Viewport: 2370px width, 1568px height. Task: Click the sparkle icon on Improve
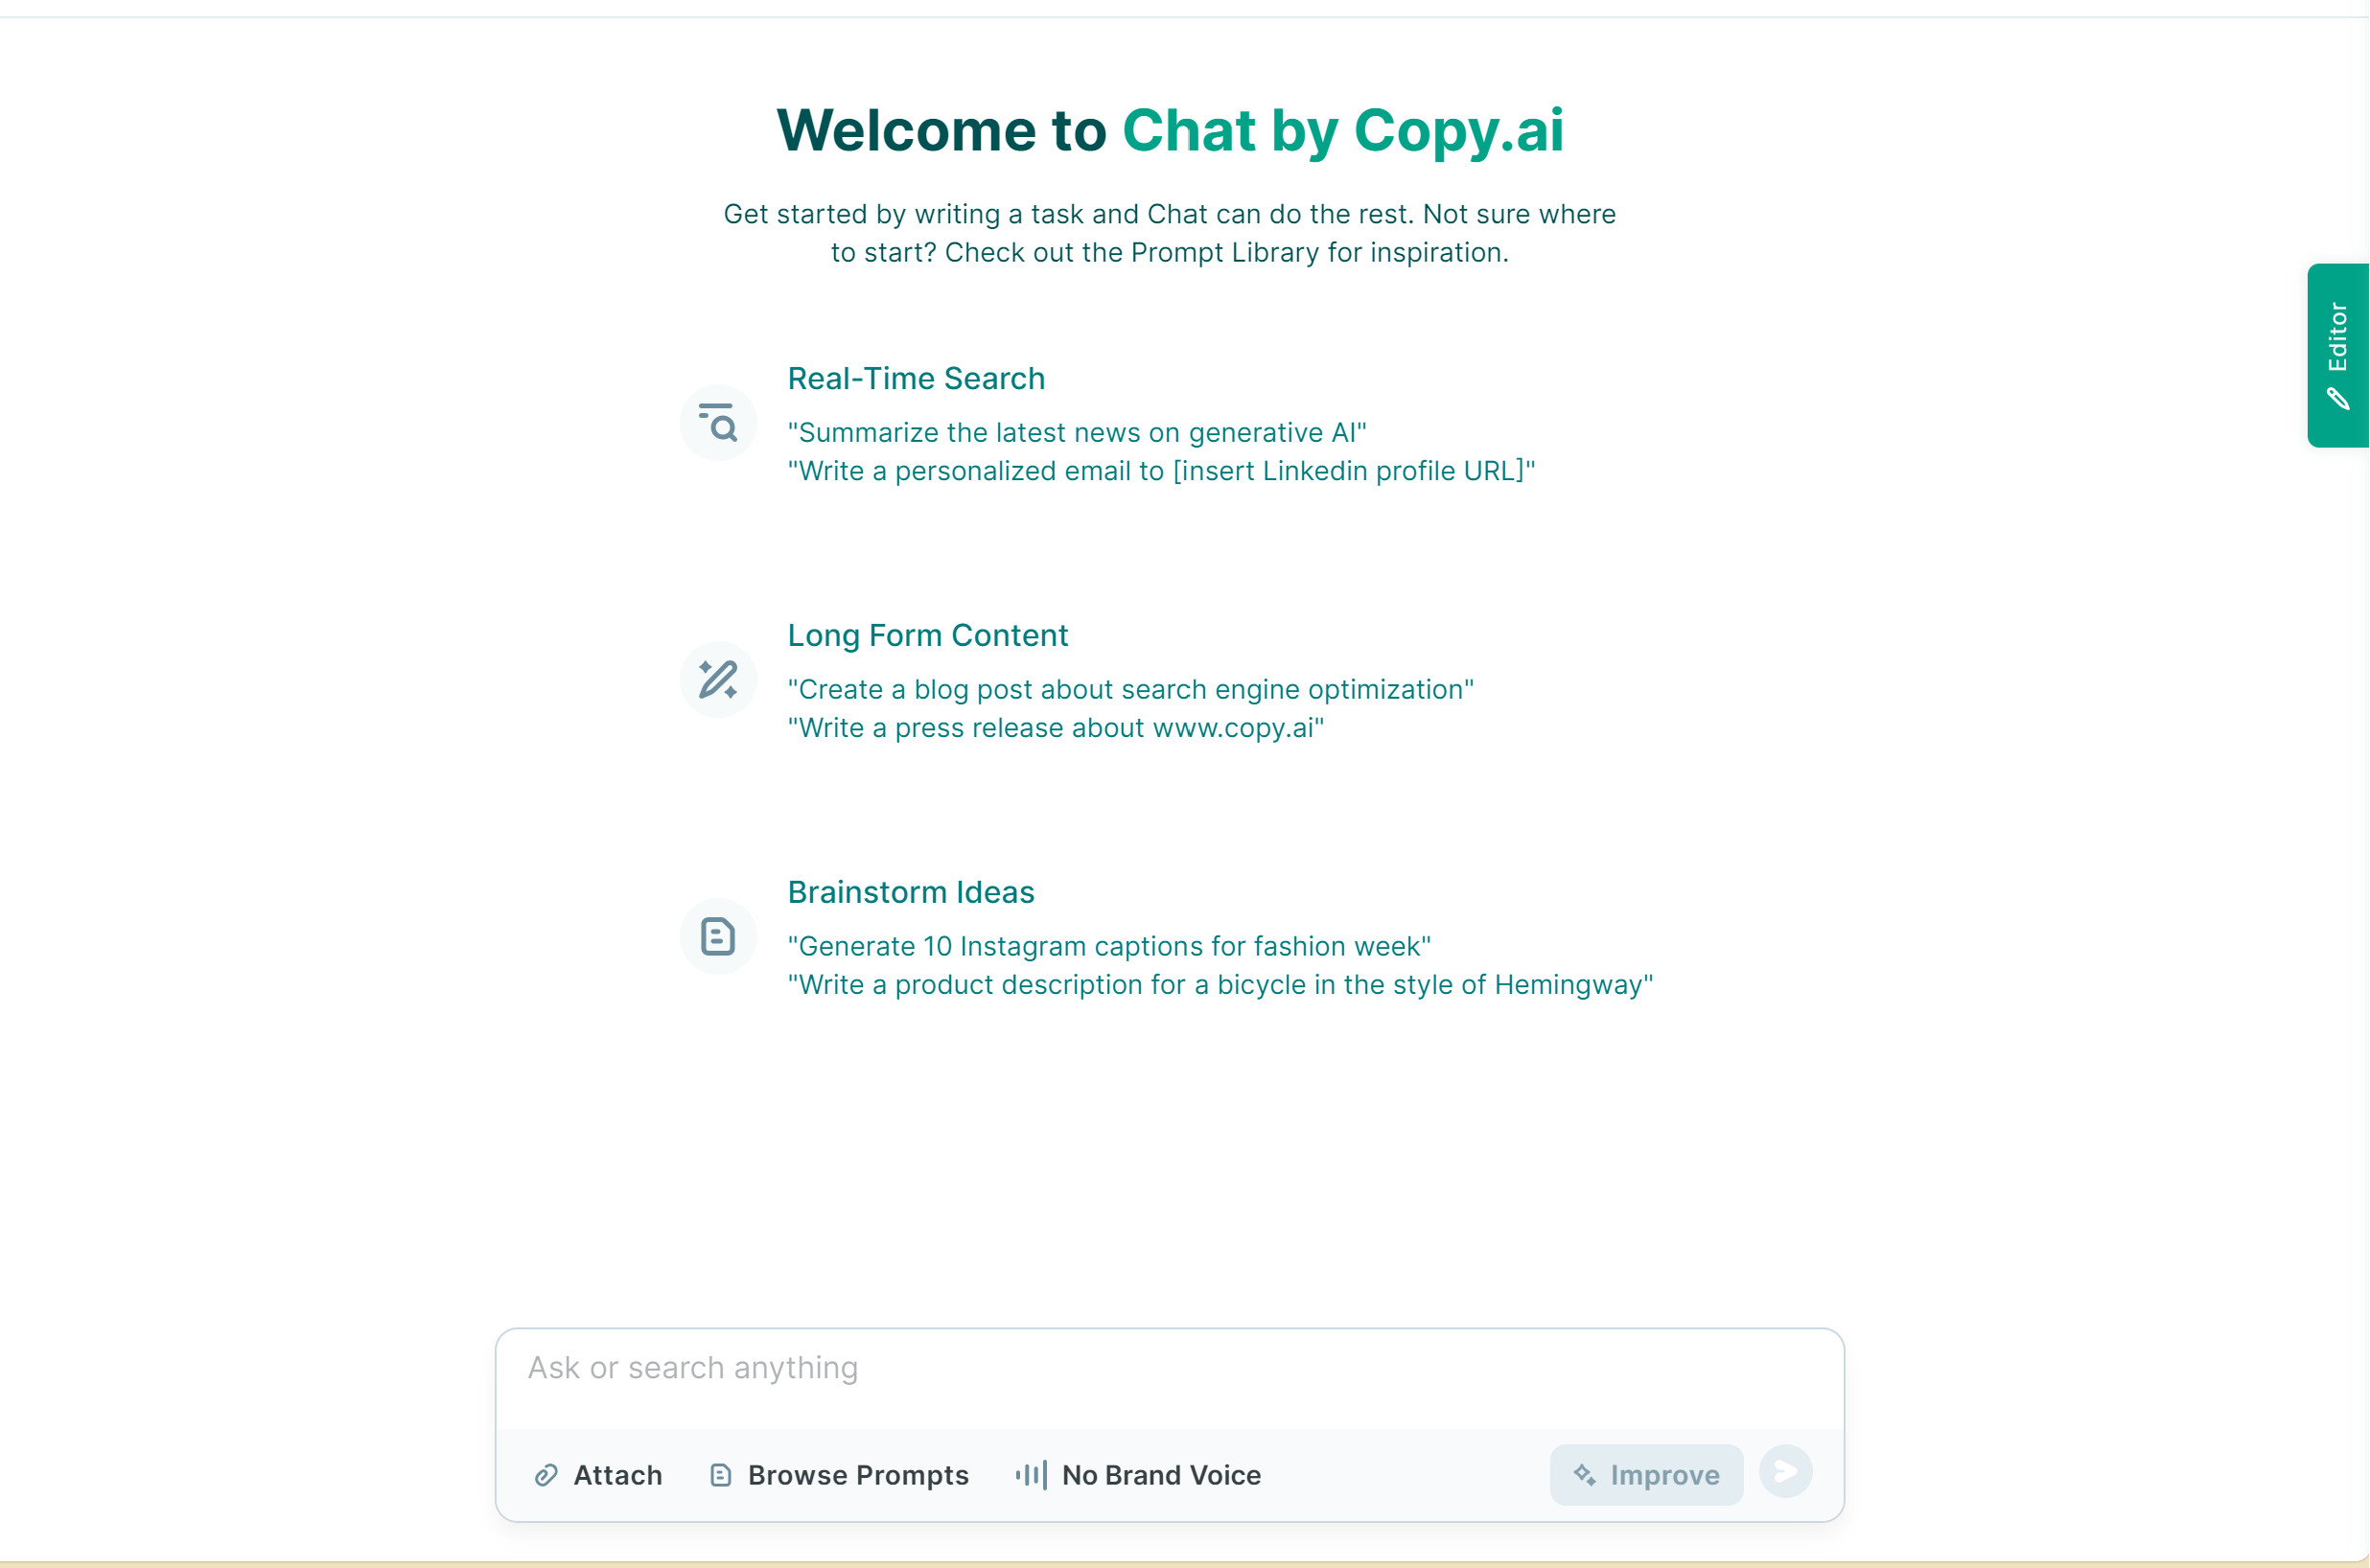pyautogui.click(x=1584, y=1475)
